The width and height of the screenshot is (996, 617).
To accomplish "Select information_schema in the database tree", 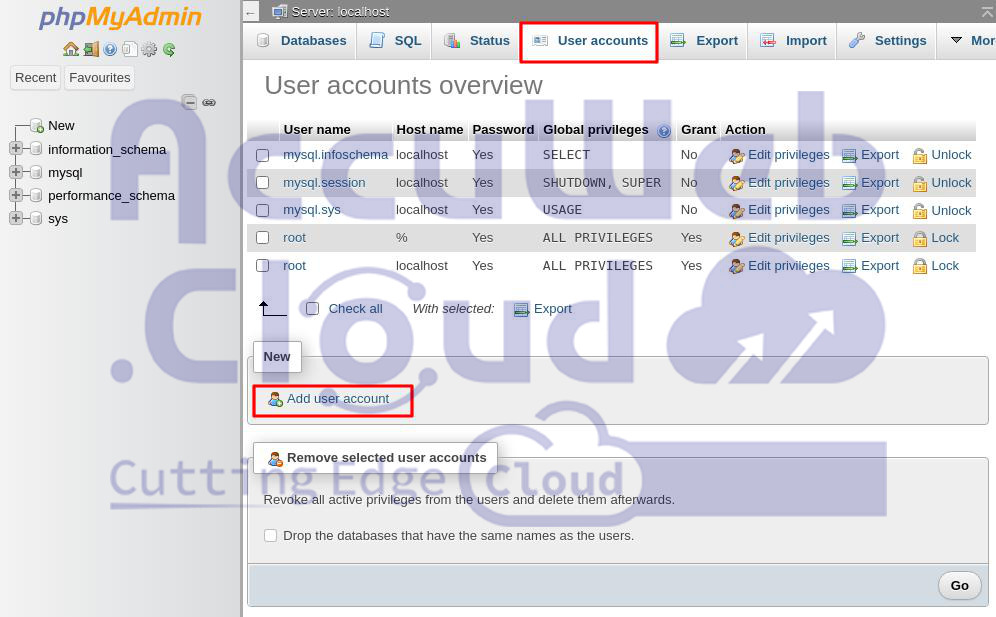I will (107, 149).
